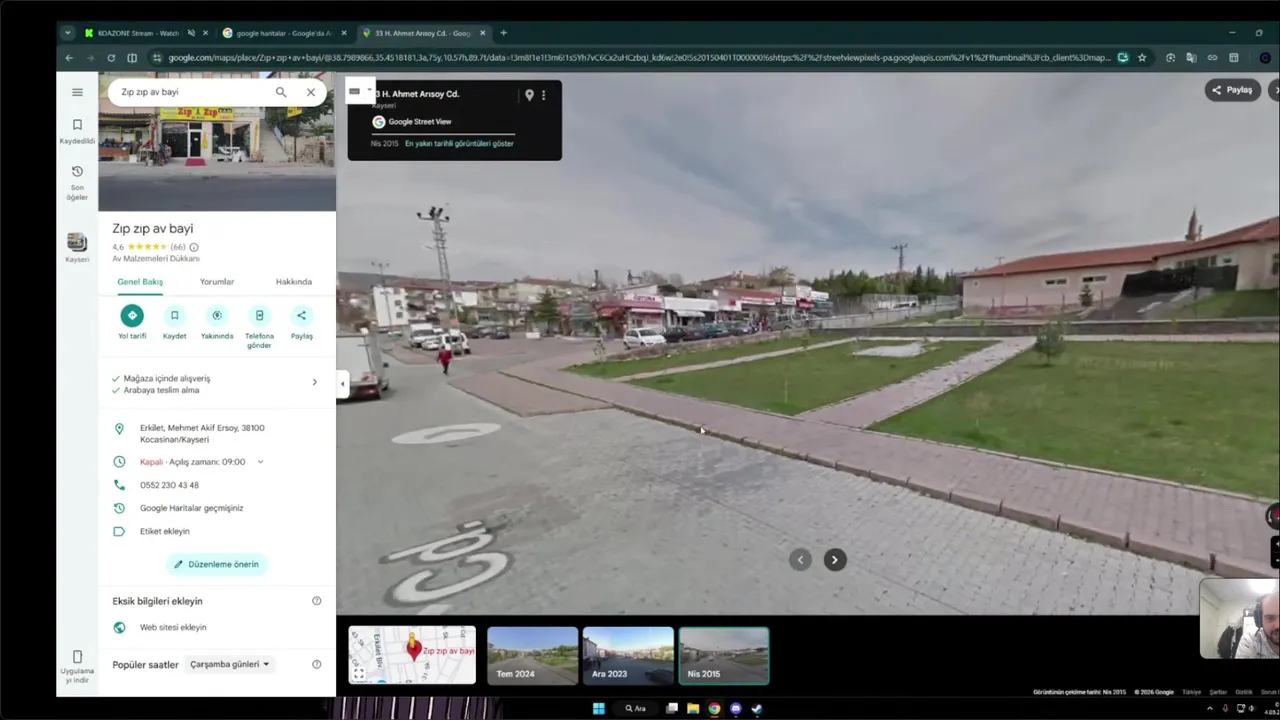Screen dimensions: 1280x720
Task: Select the Kayseri recent item in the sidebar
Action: click(77, 247)
